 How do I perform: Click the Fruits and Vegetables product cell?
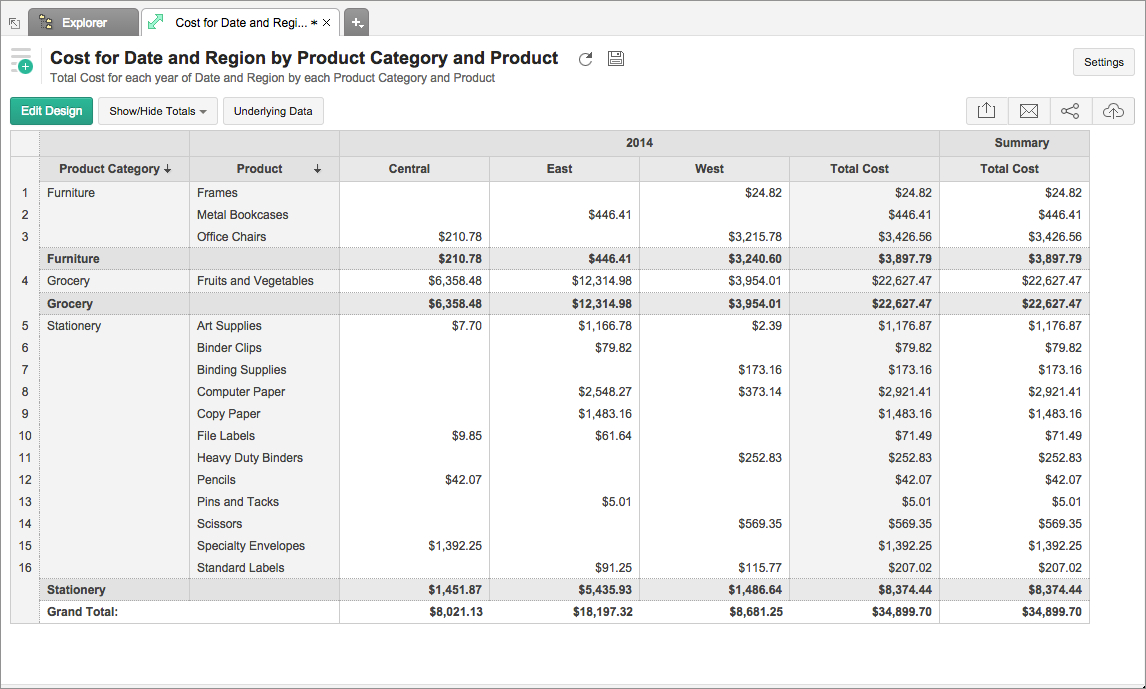click(x=255, y=281)
